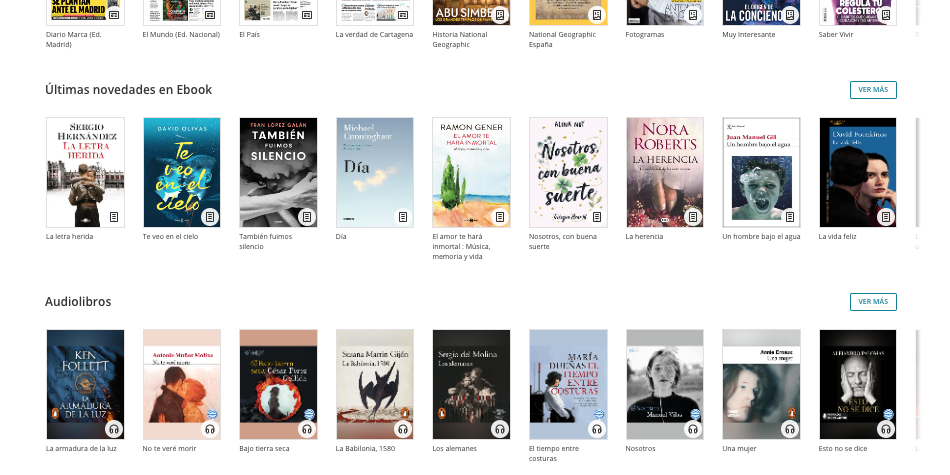Click the ebook icon on La herencia cover

point(693,217)
